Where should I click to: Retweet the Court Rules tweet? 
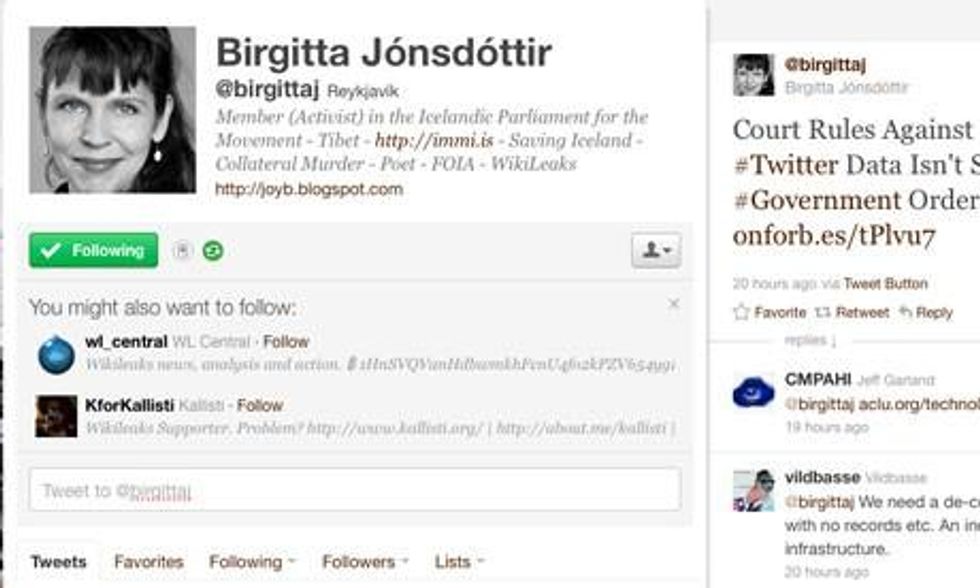852,312
